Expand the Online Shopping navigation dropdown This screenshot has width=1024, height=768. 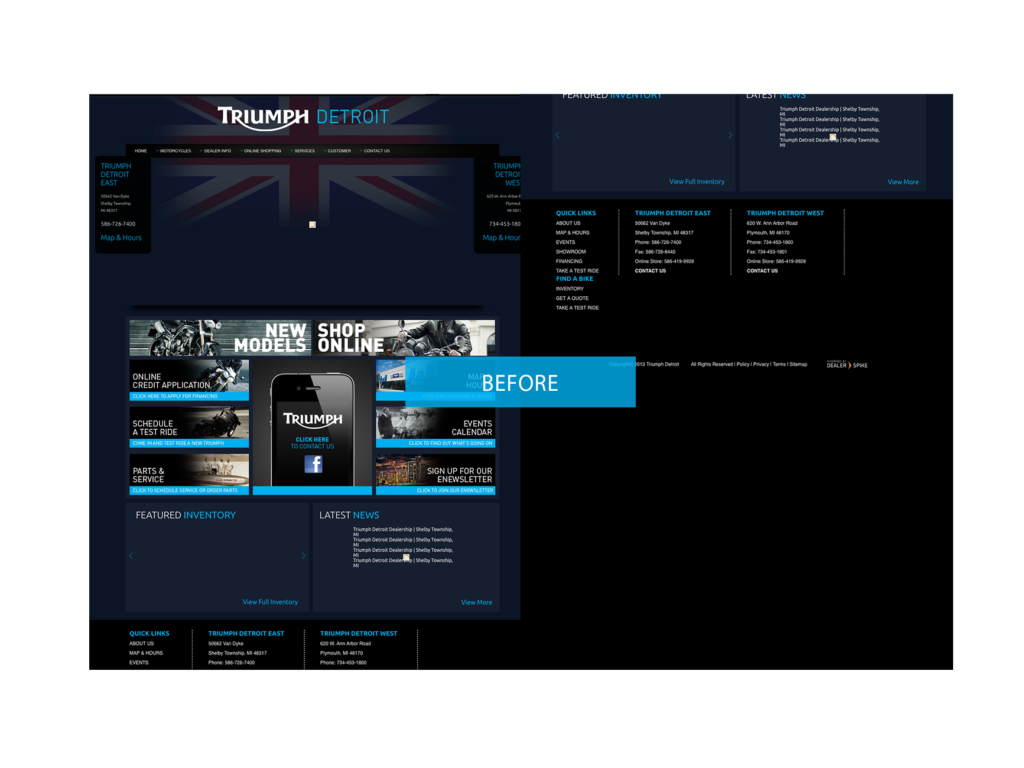click(263, 151)
